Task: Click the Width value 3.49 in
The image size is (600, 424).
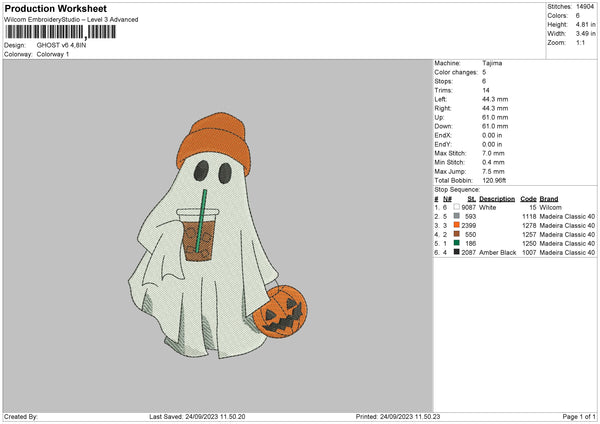Action: 585,34
